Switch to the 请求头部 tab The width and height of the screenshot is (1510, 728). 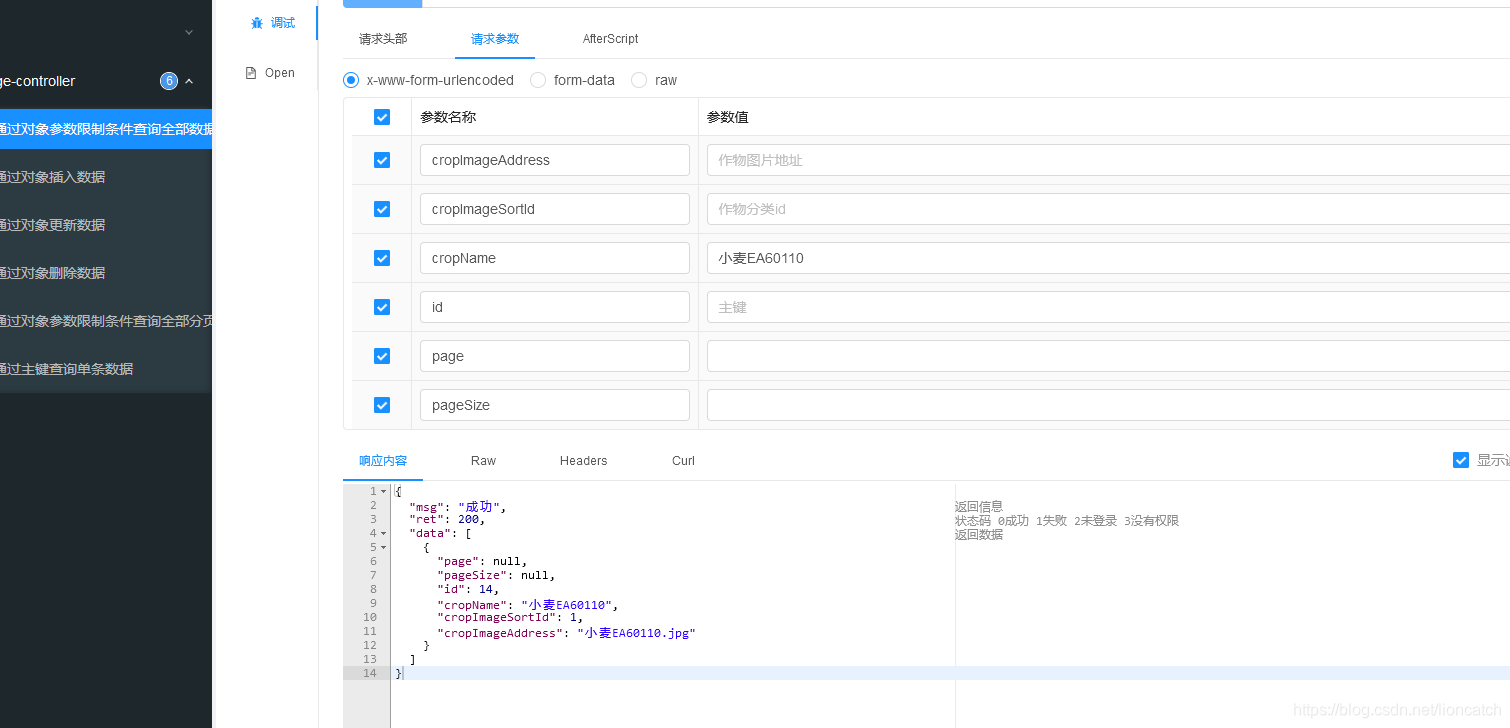[x=383, y=39]
